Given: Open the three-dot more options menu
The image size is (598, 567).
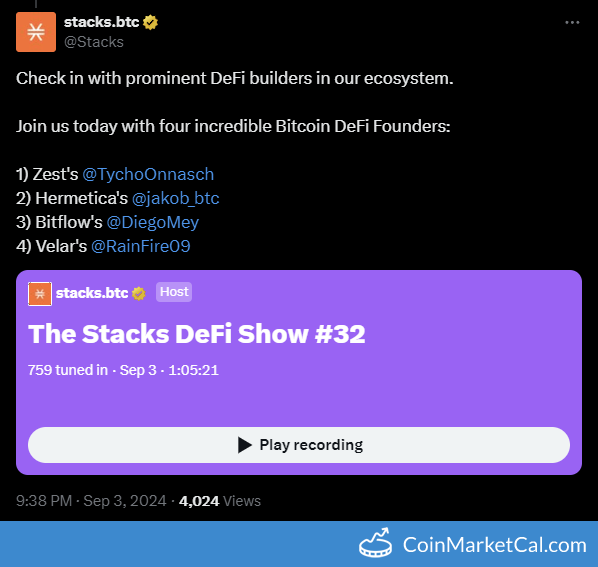Looking at the screenshot, I should tap(572, 23).
